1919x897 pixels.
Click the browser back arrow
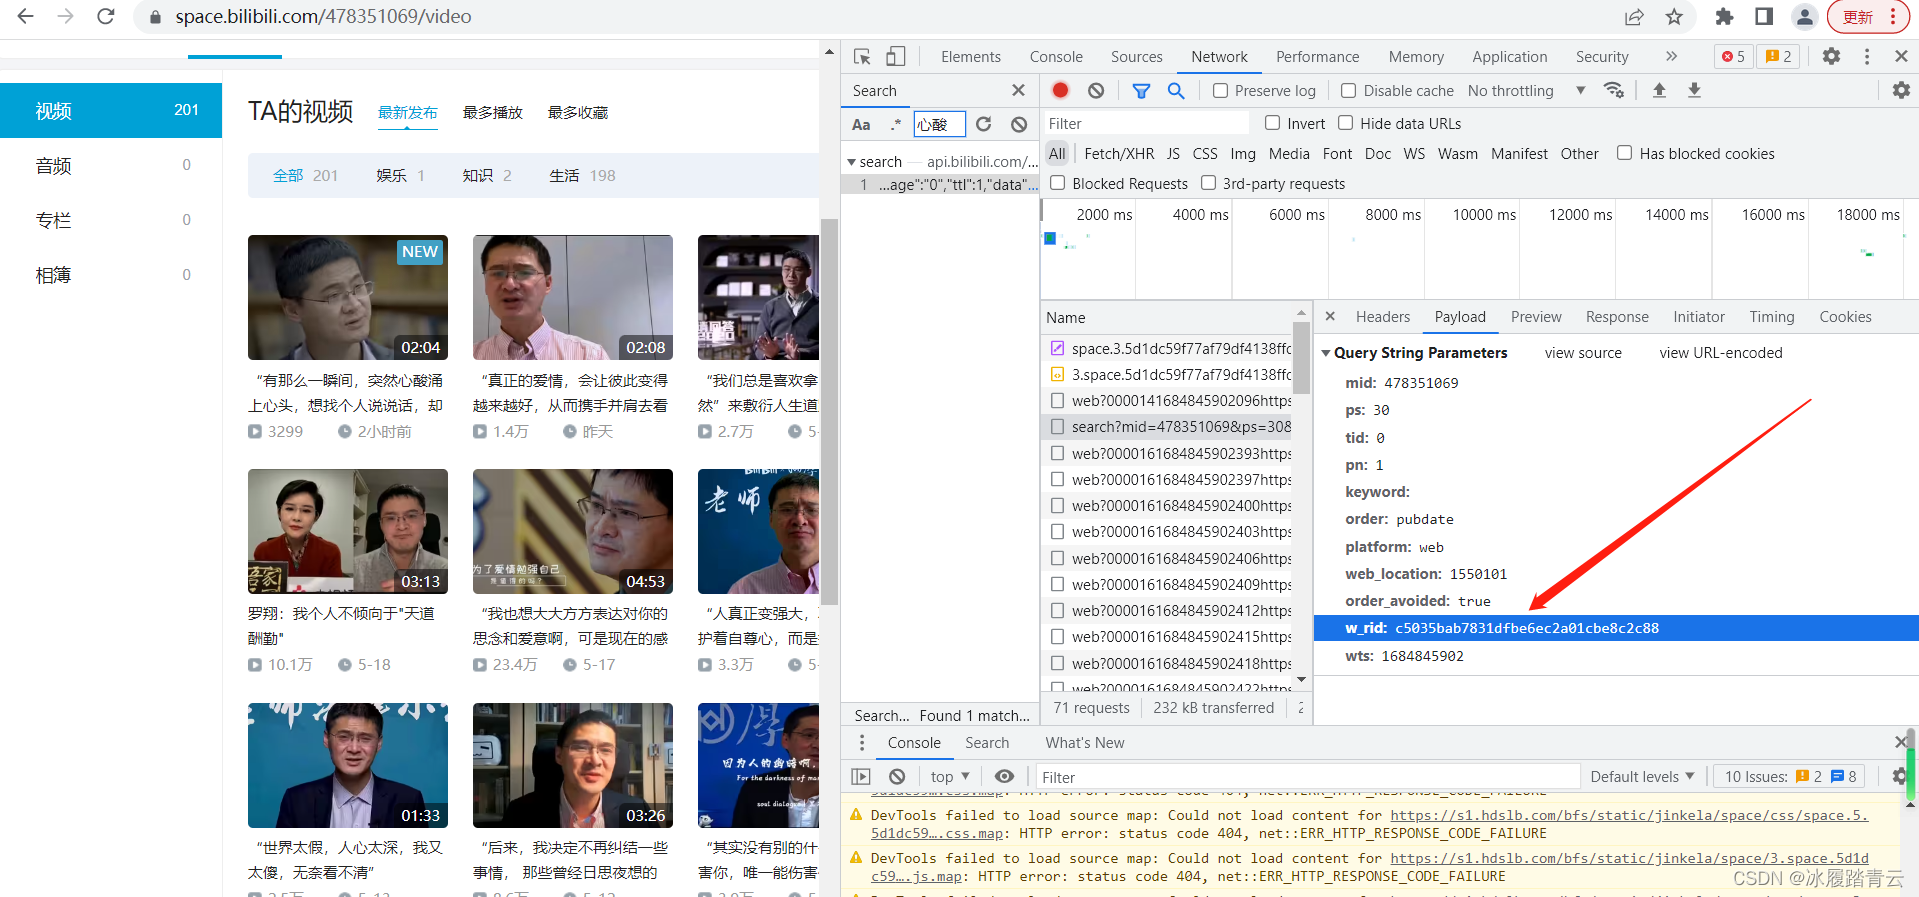tap(26, 17)
